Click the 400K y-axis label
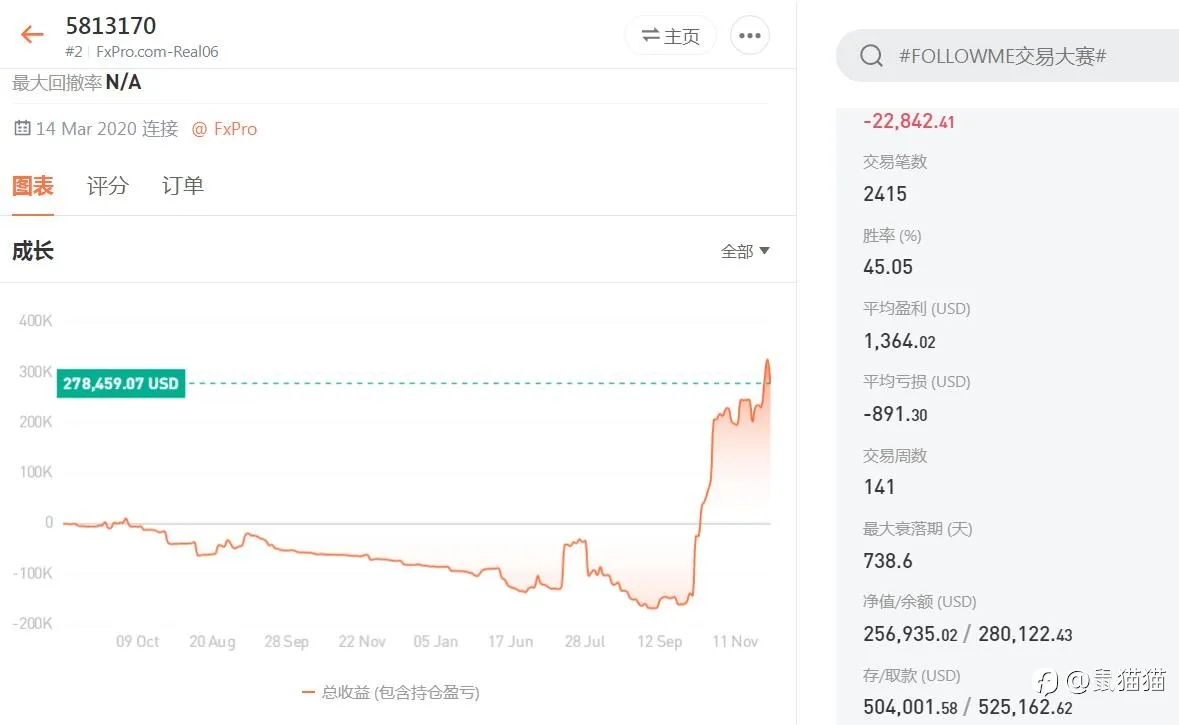This screenshot has height=725, width=1179. point(35,321)
